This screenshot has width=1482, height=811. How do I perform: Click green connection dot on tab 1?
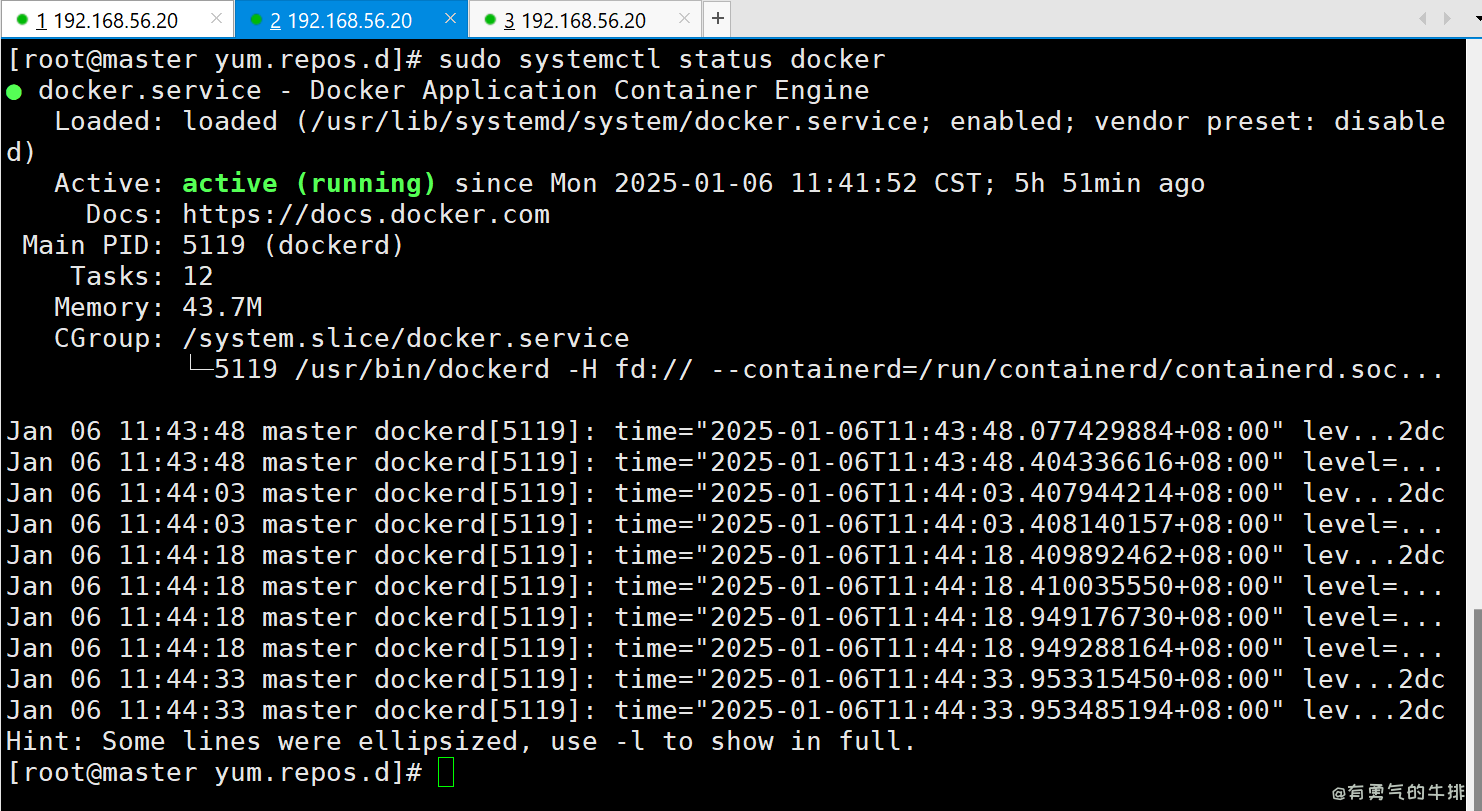[x=22, y=20]
